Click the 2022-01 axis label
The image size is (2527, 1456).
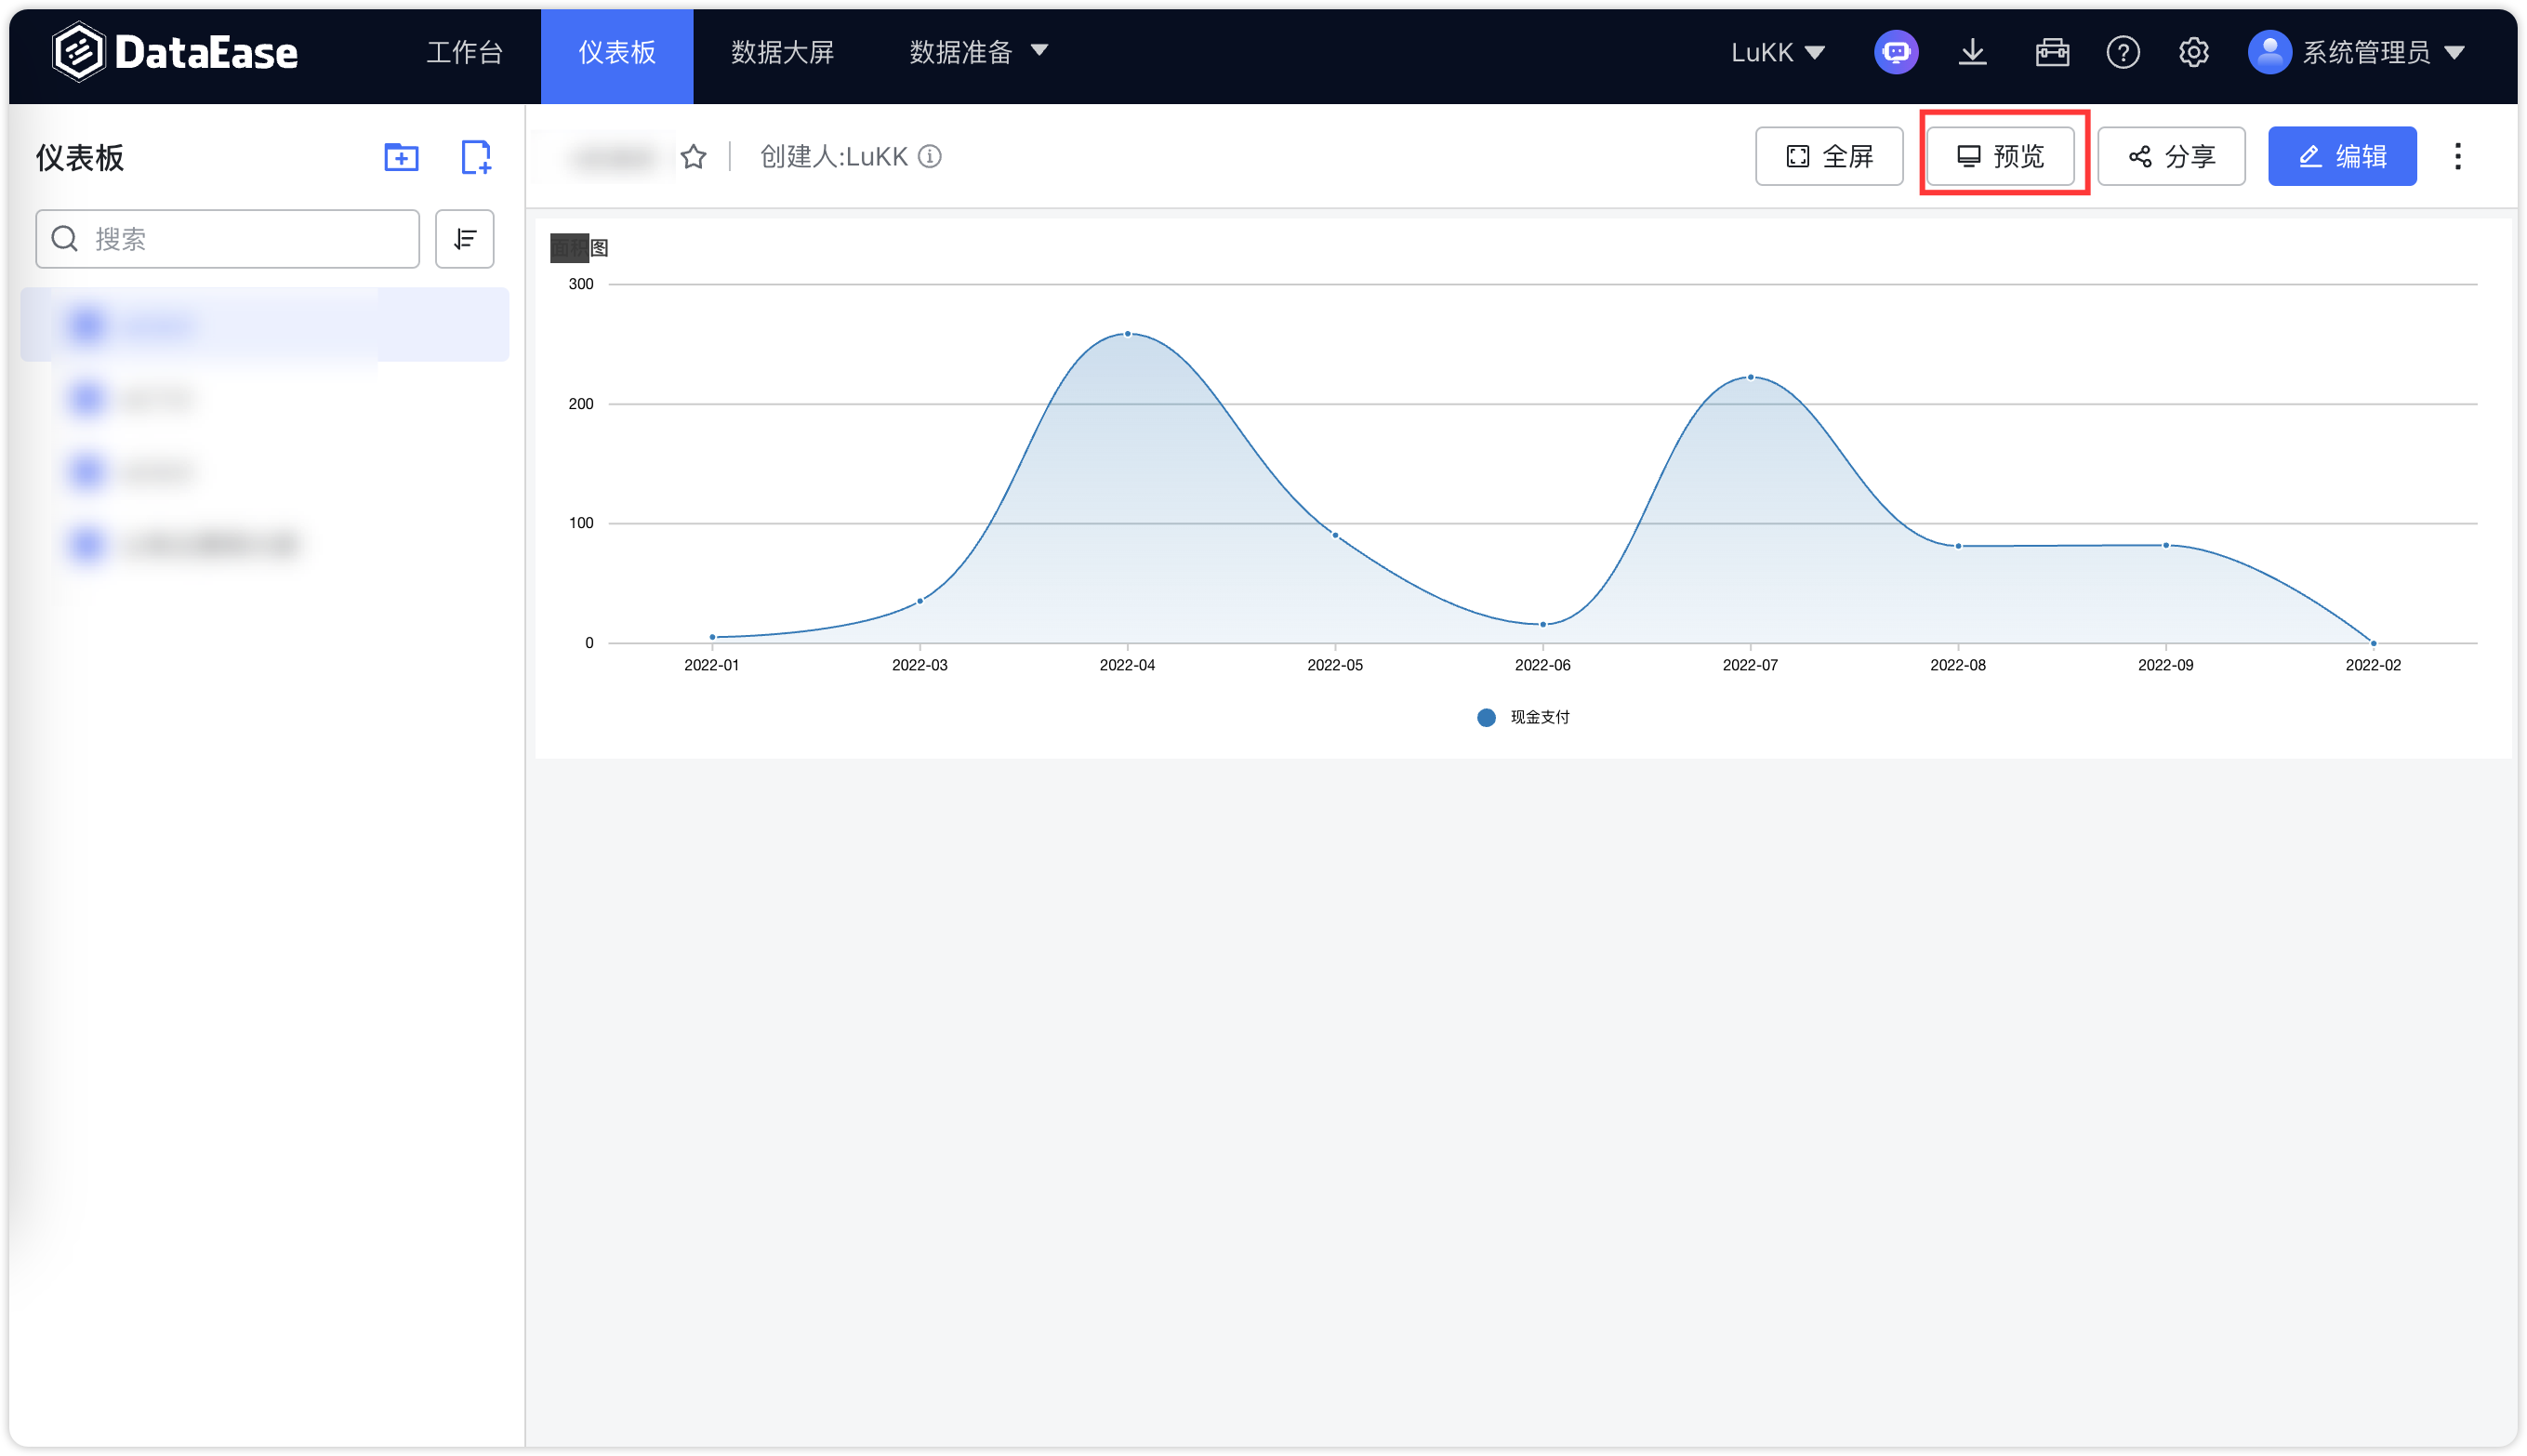click(712, 665)
